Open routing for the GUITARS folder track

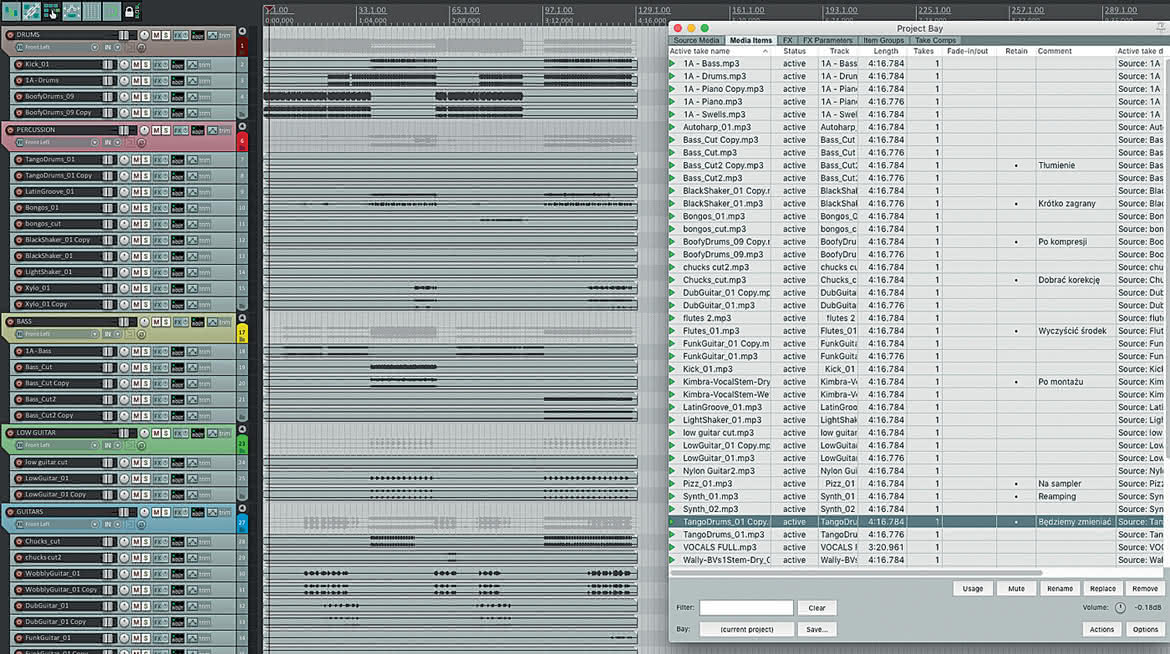(x=198, y=513)
